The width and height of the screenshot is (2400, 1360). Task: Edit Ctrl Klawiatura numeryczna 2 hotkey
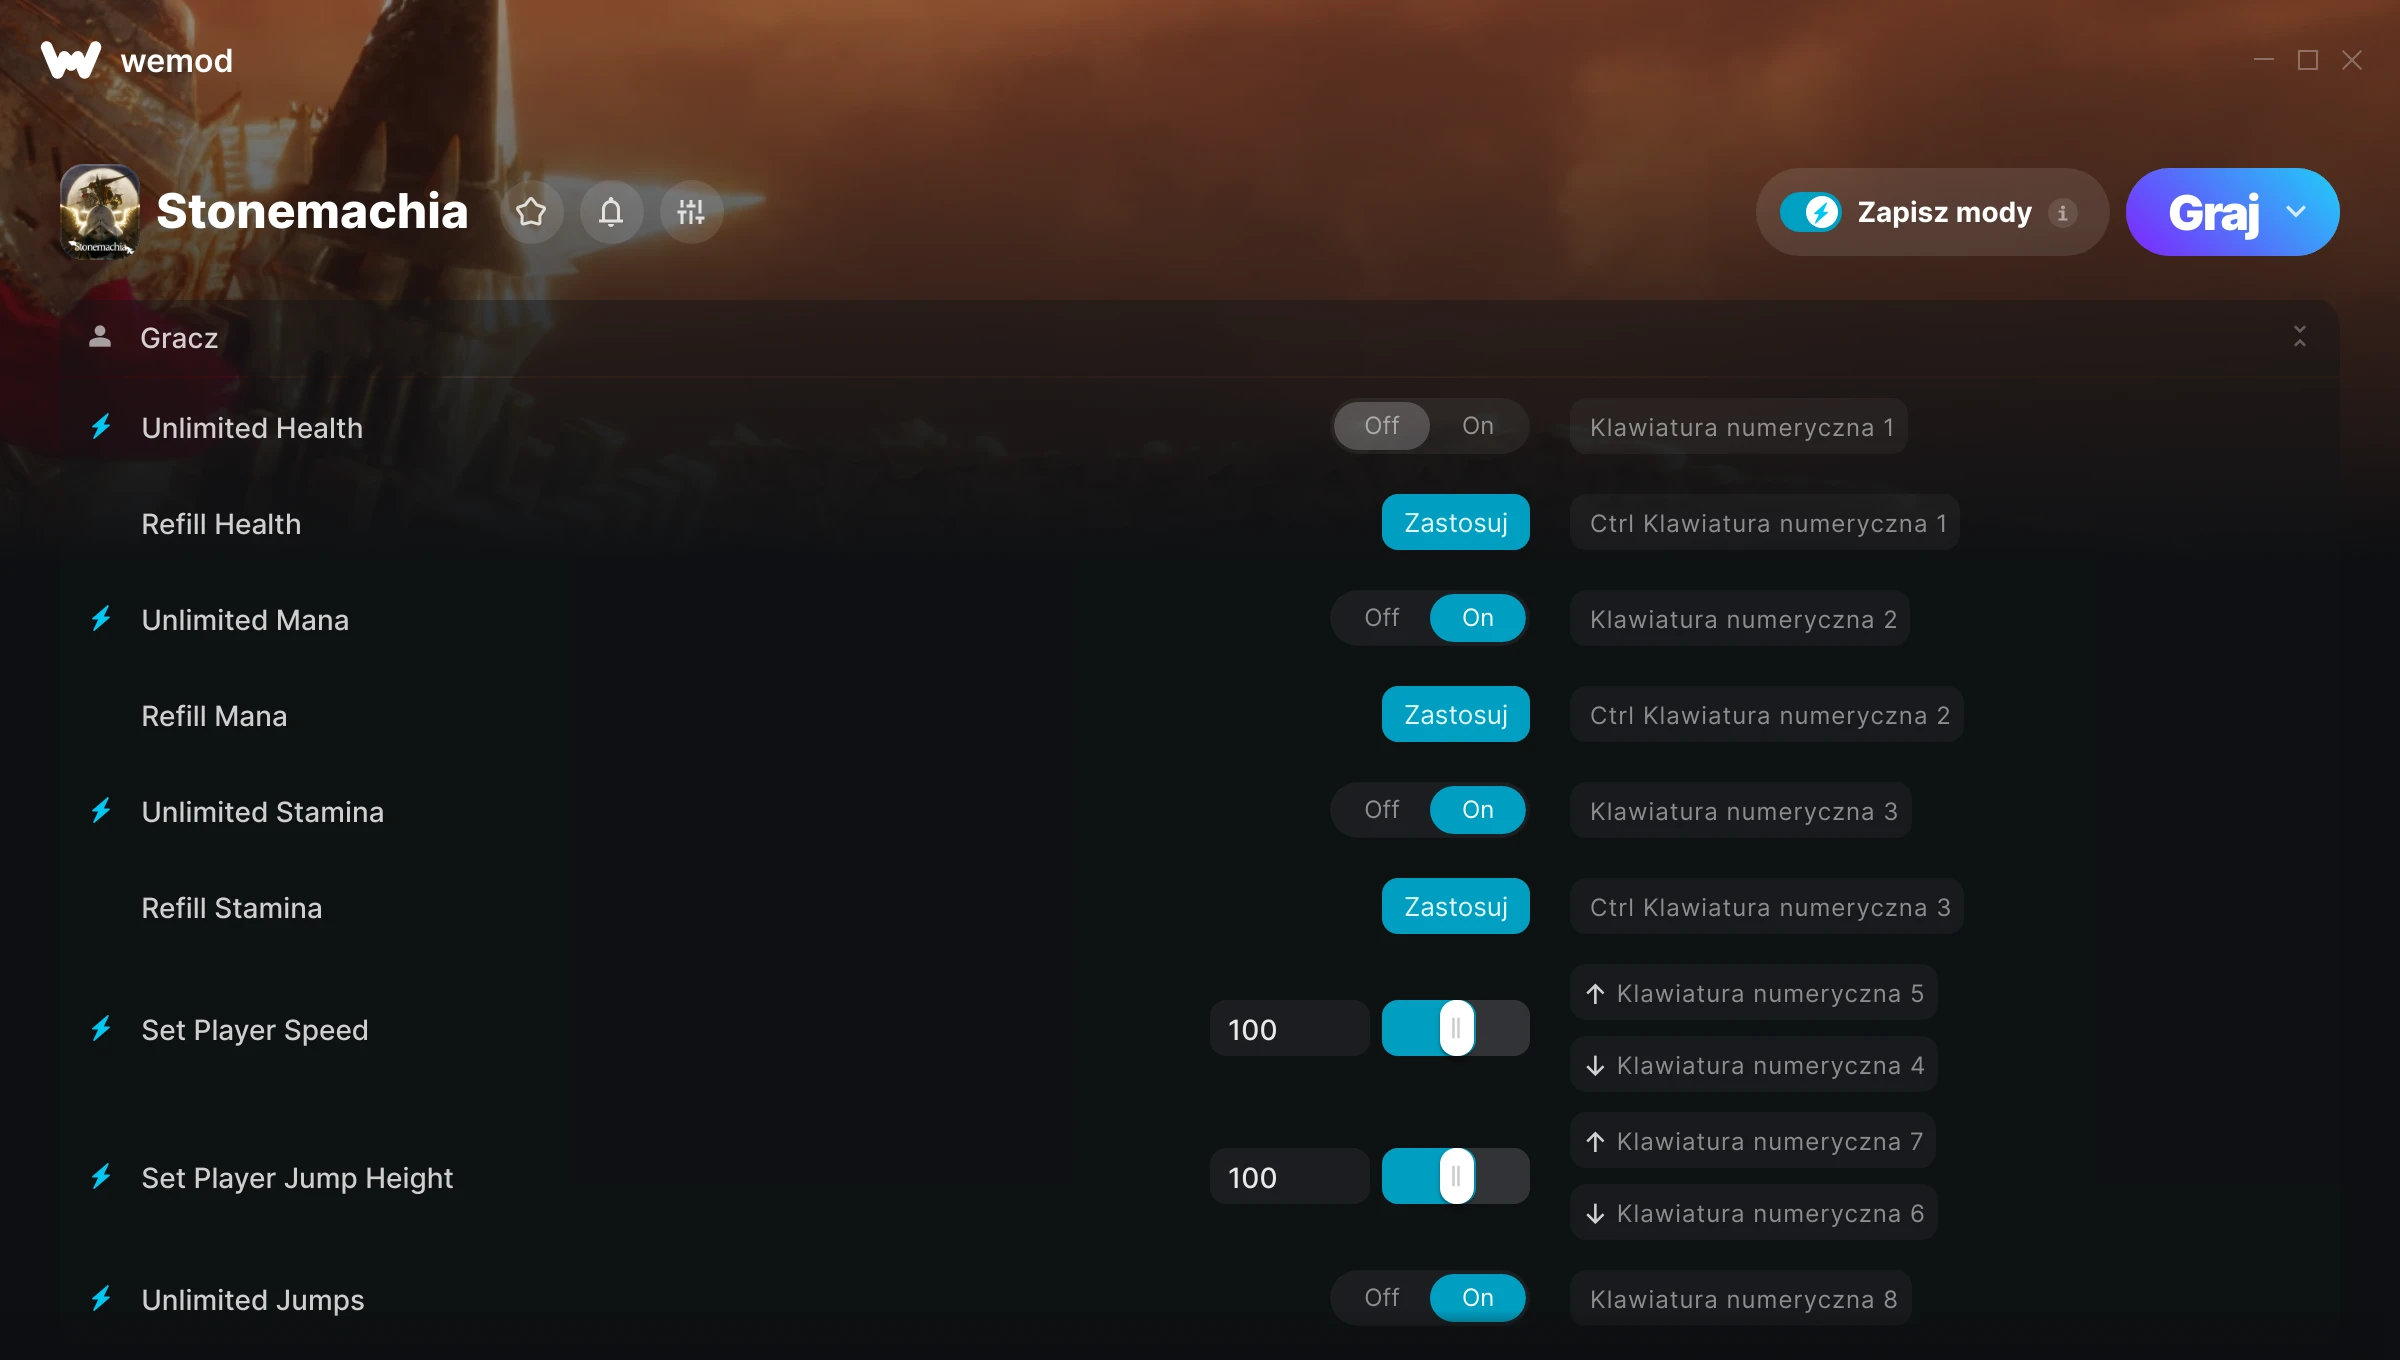(x=1767, y=715)
